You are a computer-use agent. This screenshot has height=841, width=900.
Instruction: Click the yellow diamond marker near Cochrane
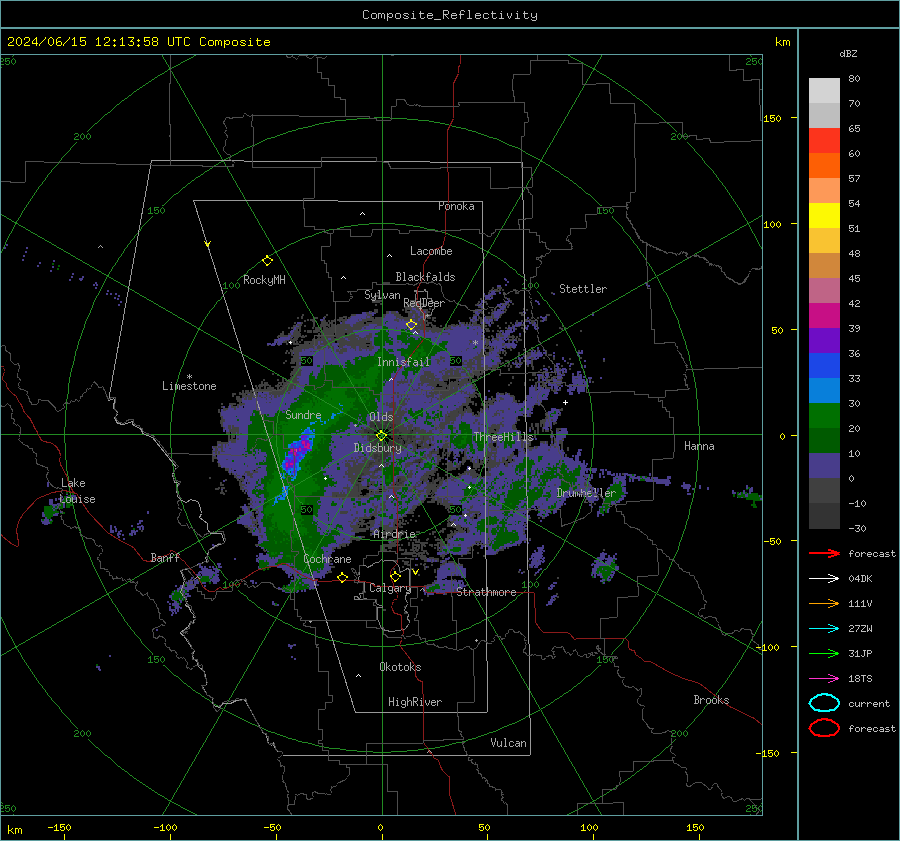(342, 577)
